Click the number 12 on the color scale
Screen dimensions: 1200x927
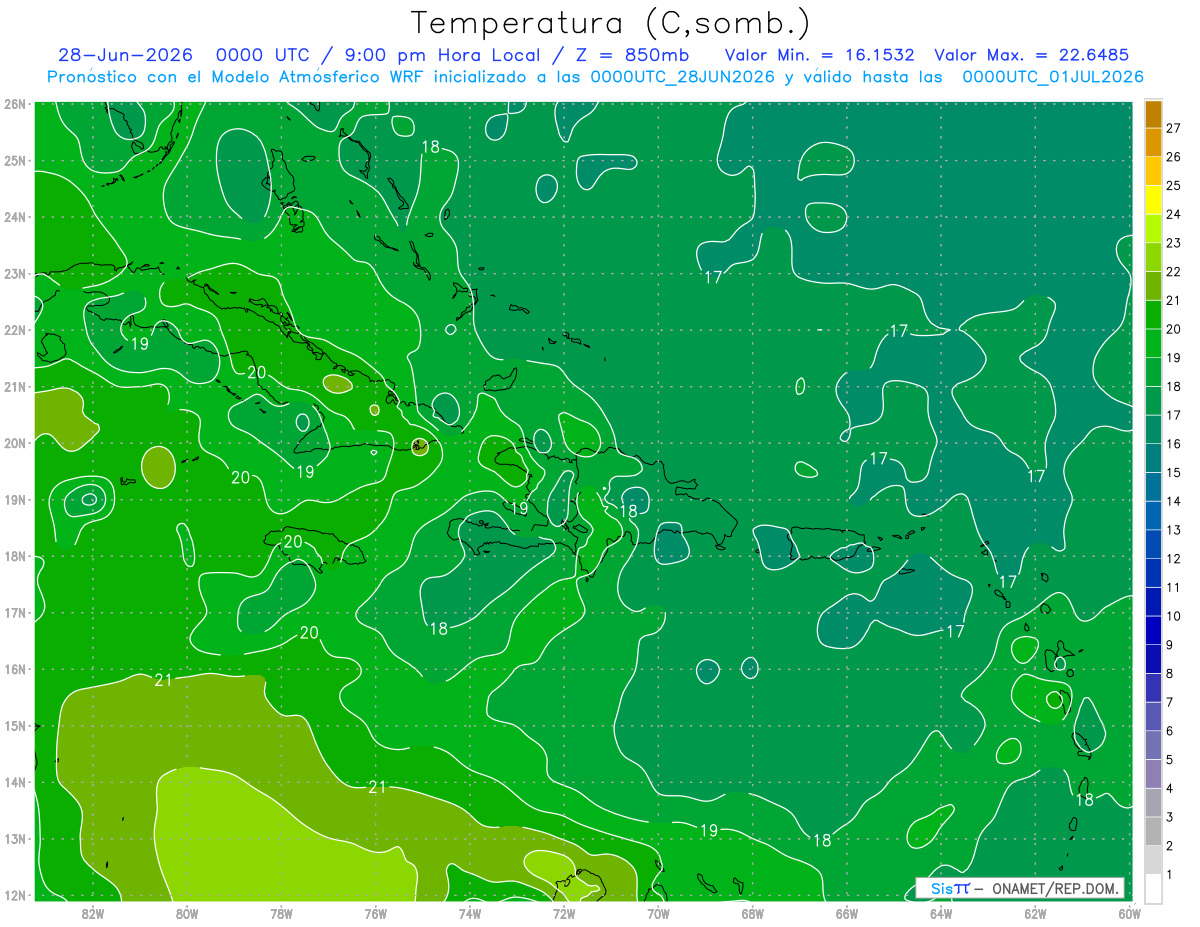pyautogui.click(x=1173, y=559)
